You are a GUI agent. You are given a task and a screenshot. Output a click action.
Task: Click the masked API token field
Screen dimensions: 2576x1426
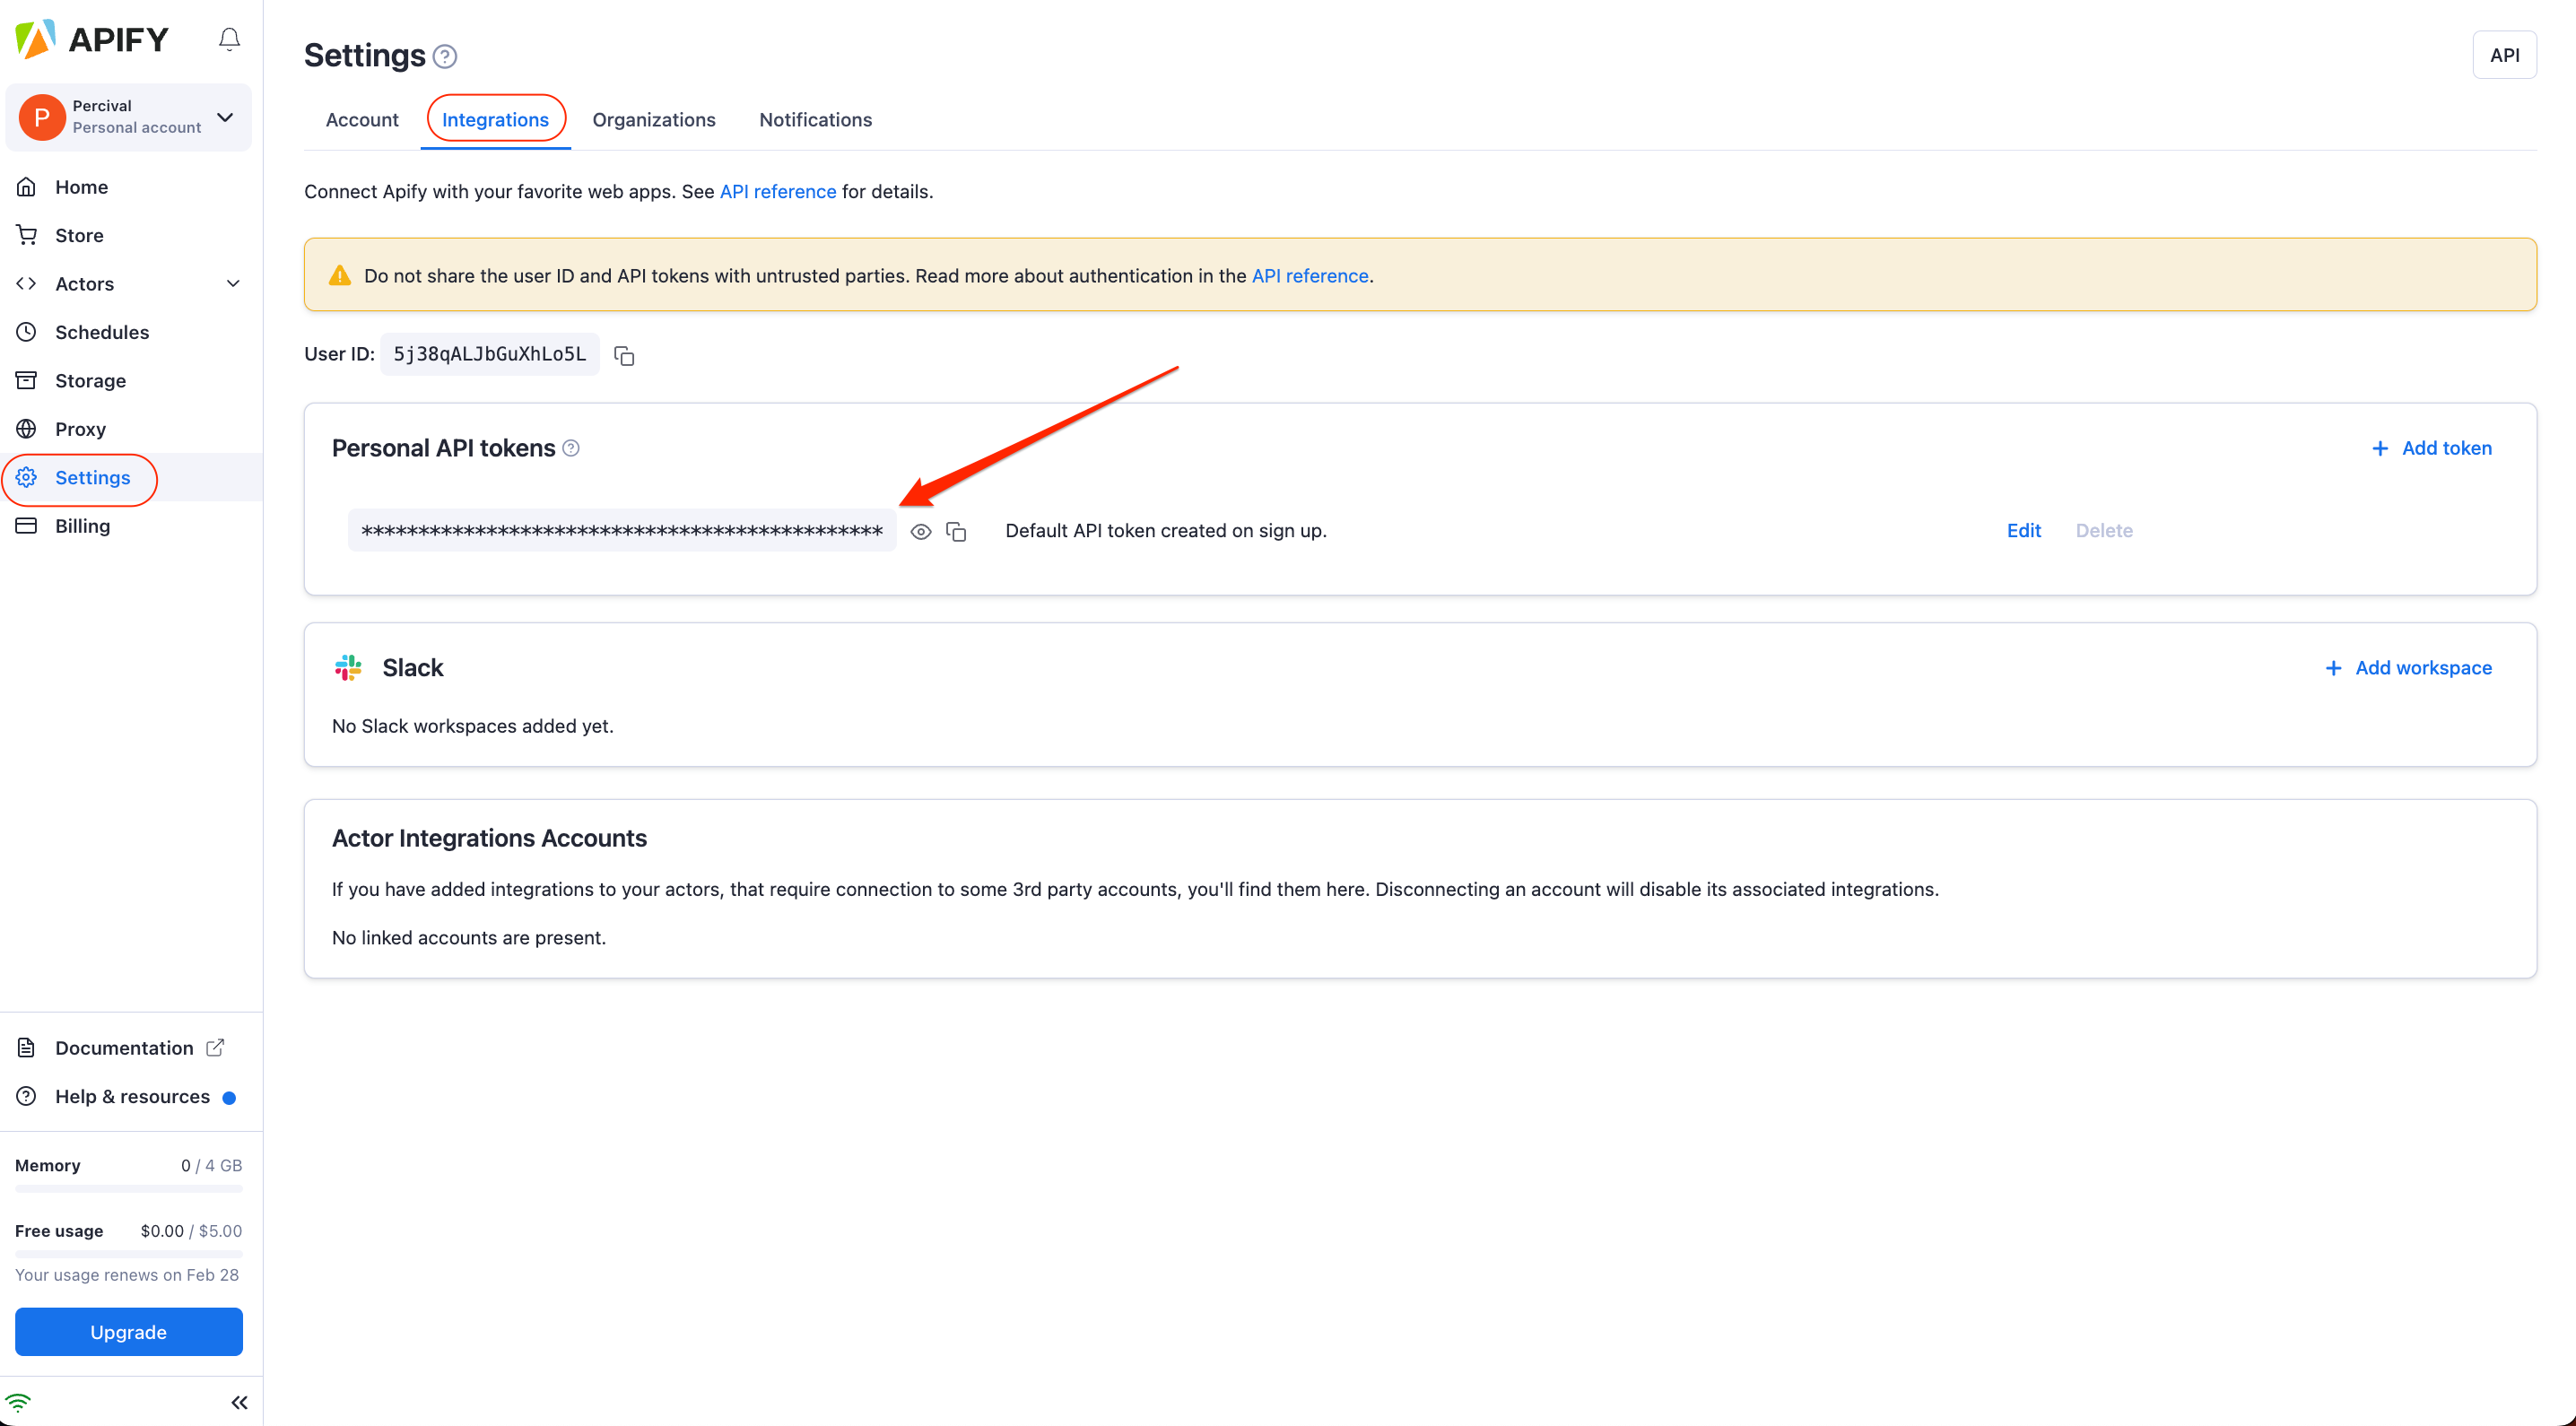point(621,531)
